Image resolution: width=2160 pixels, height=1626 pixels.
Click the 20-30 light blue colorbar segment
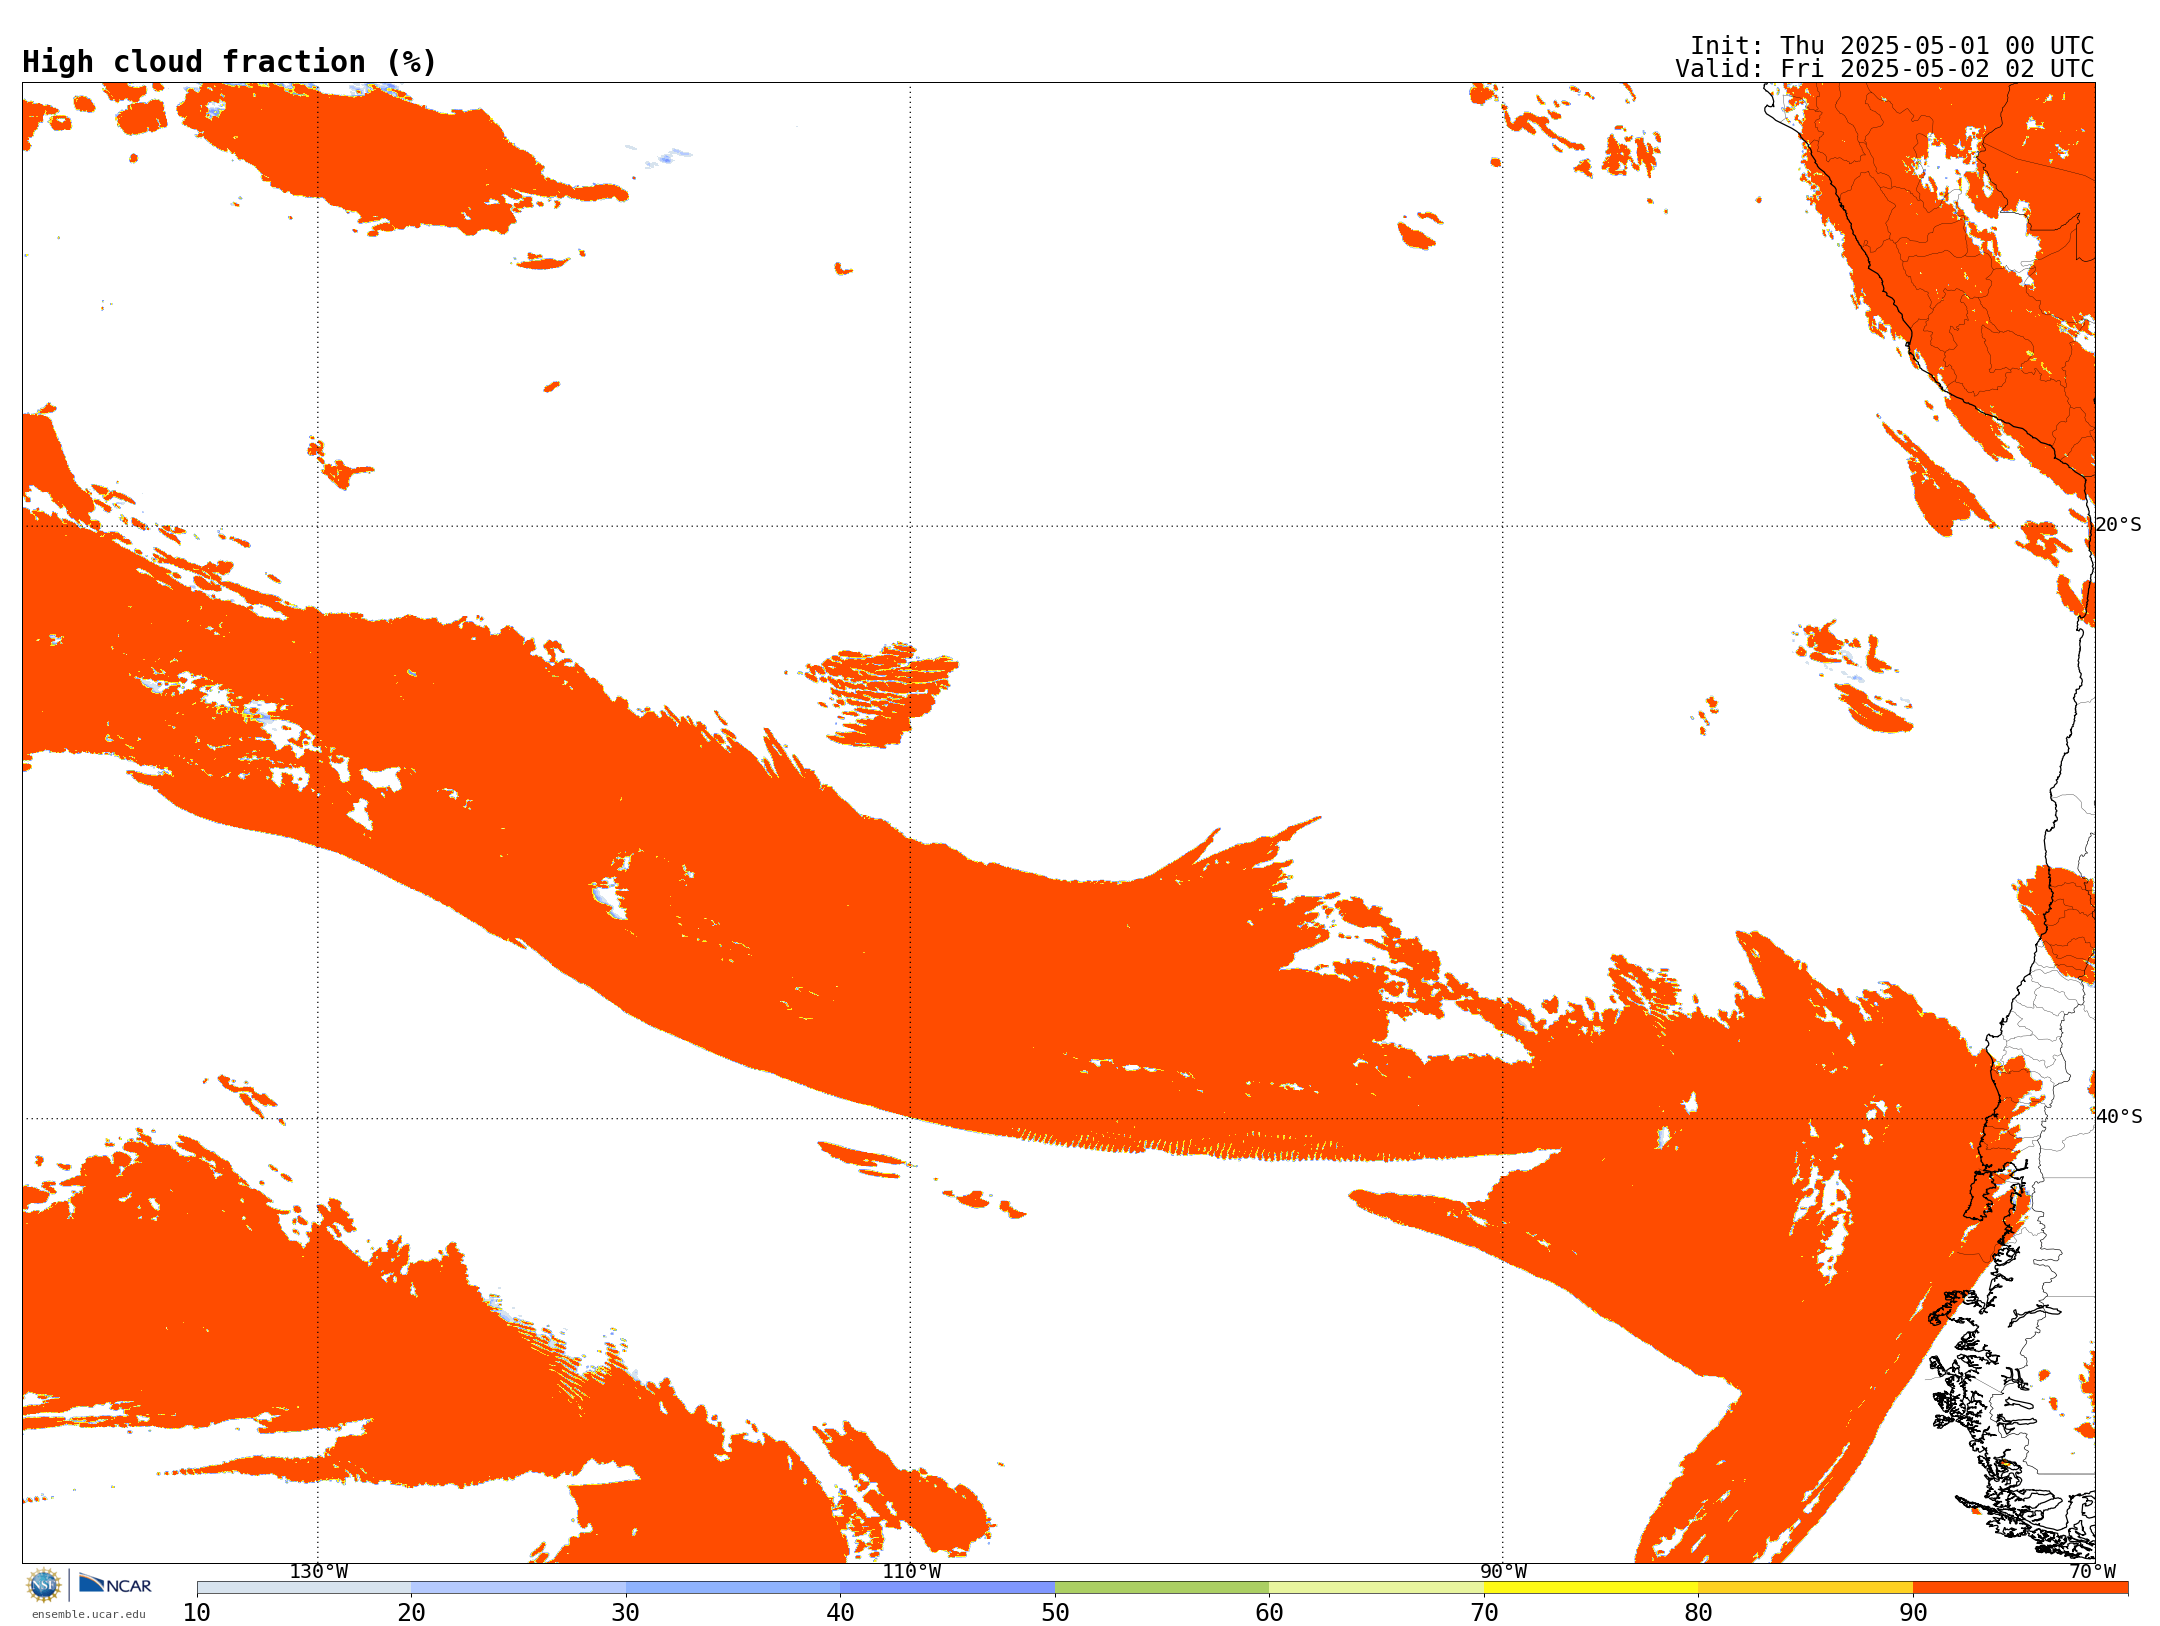[x=518, y=1588]
